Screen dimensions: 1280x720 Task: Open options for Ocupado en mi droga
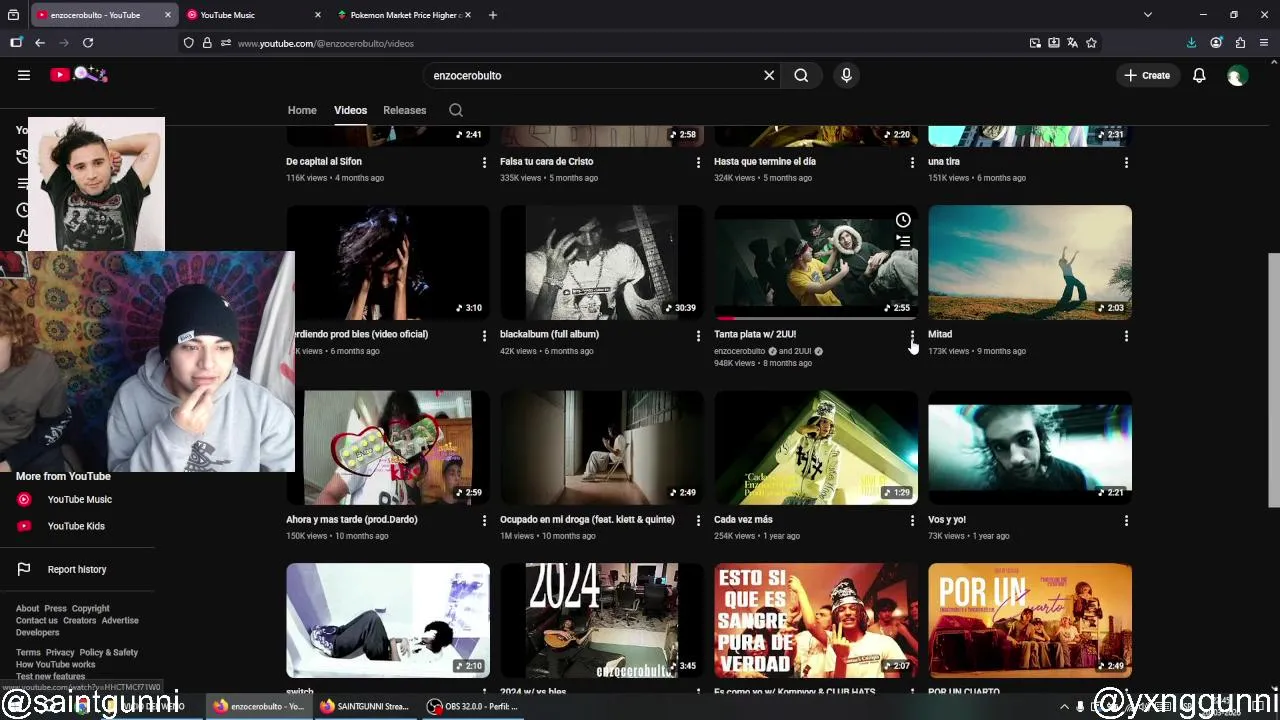coord(698,521)
